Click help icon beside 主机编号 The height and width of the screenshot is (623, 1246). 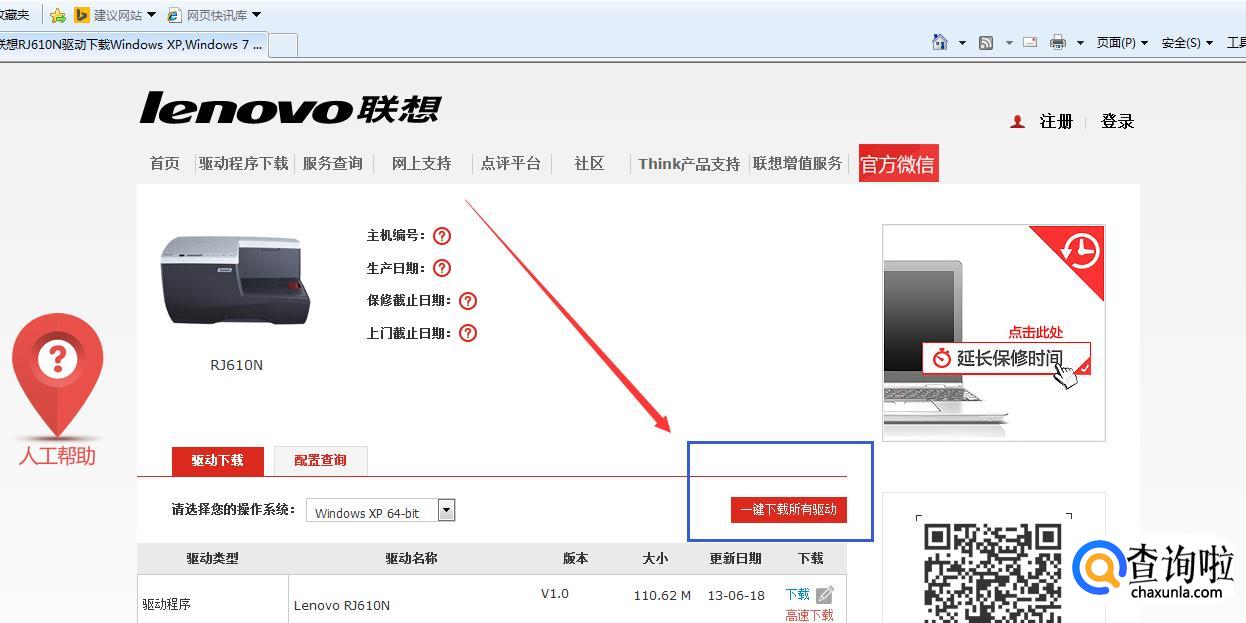click(x=442, y=236)
